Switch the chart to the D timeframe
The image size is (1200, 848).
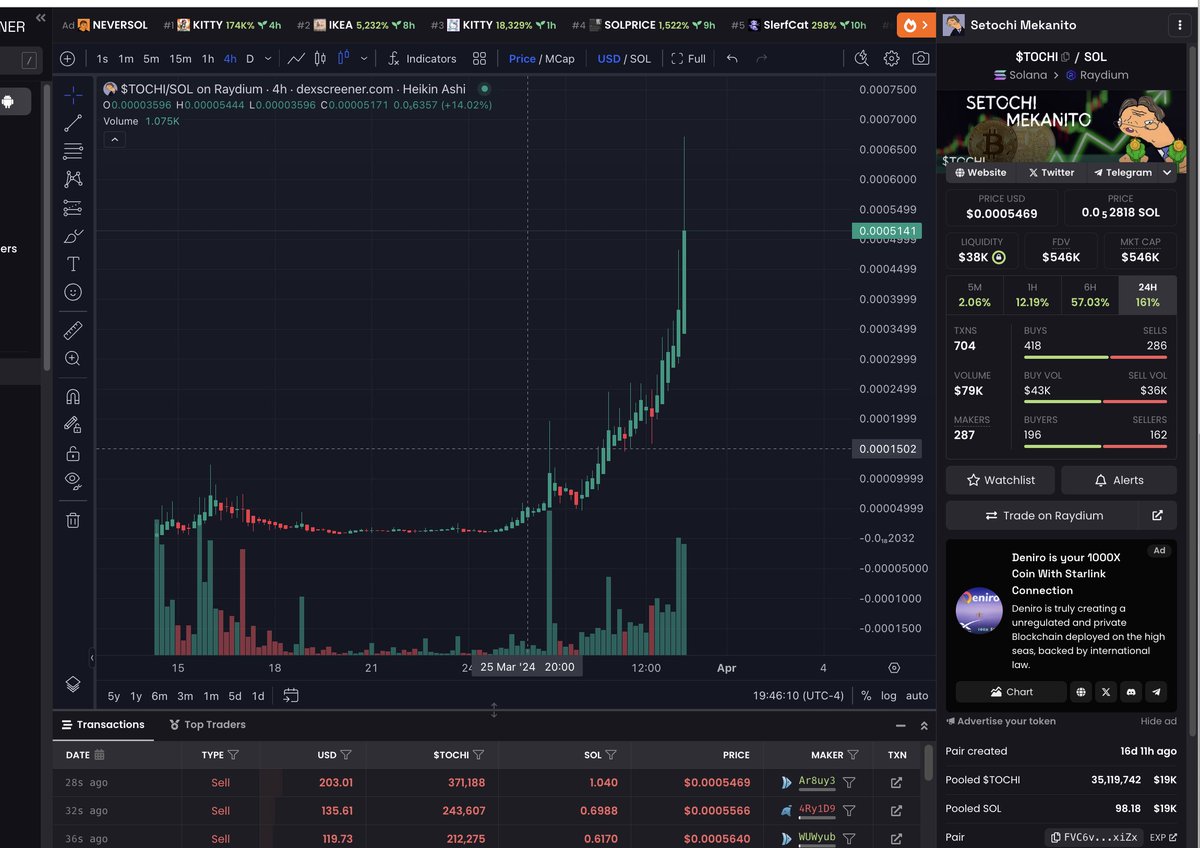pos(250,59)
